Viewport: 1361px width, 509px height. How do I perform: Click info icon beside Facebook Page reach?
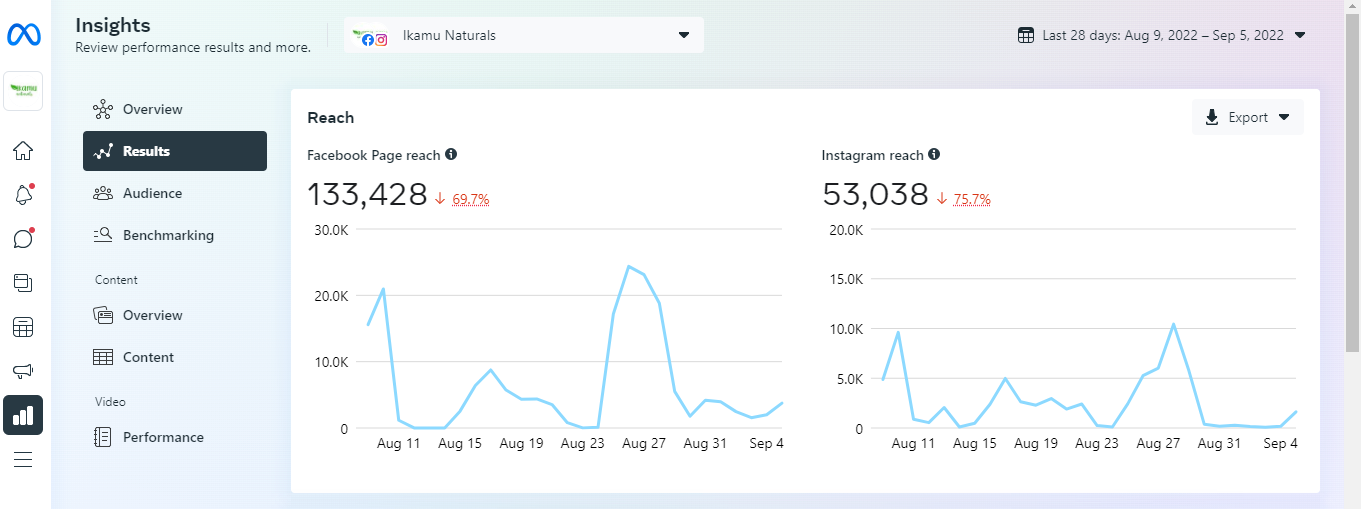tap(451, 155)
